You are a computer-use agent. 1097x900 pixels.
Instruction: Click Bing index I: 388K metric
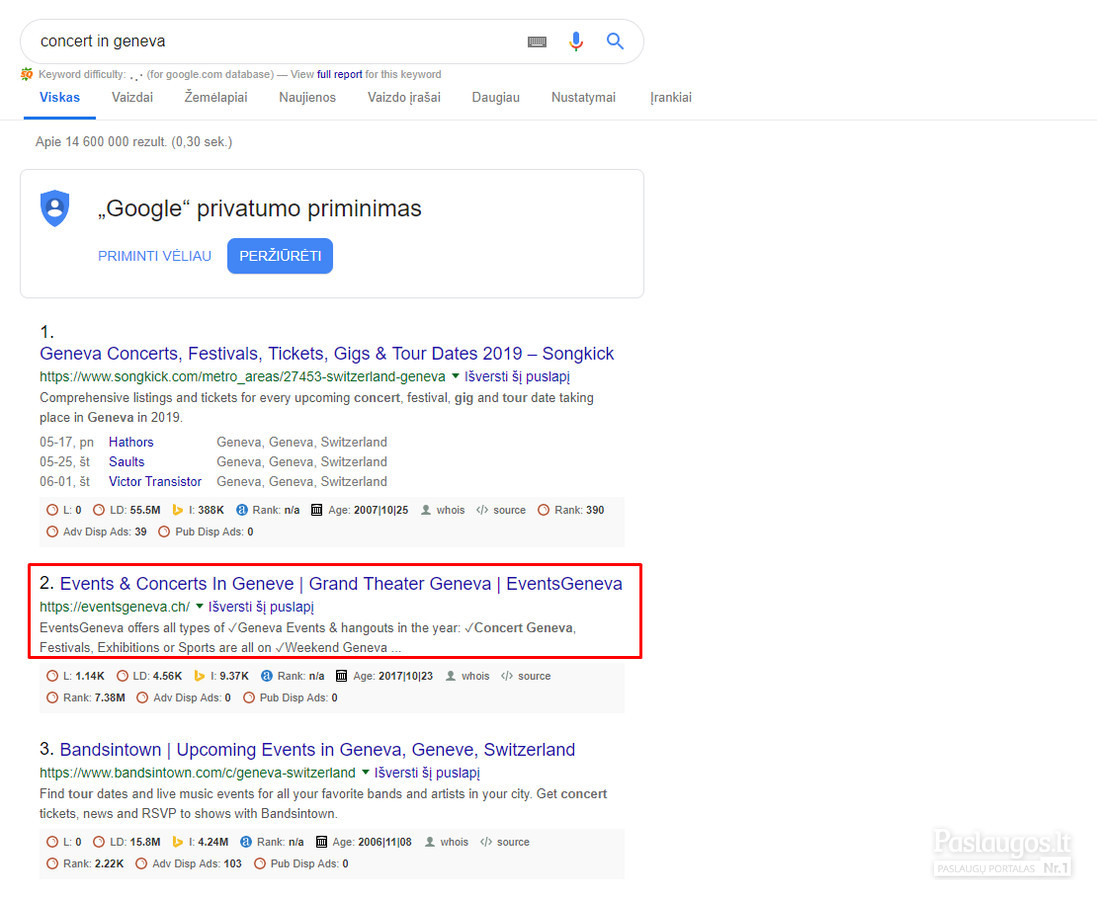[198, 510]
